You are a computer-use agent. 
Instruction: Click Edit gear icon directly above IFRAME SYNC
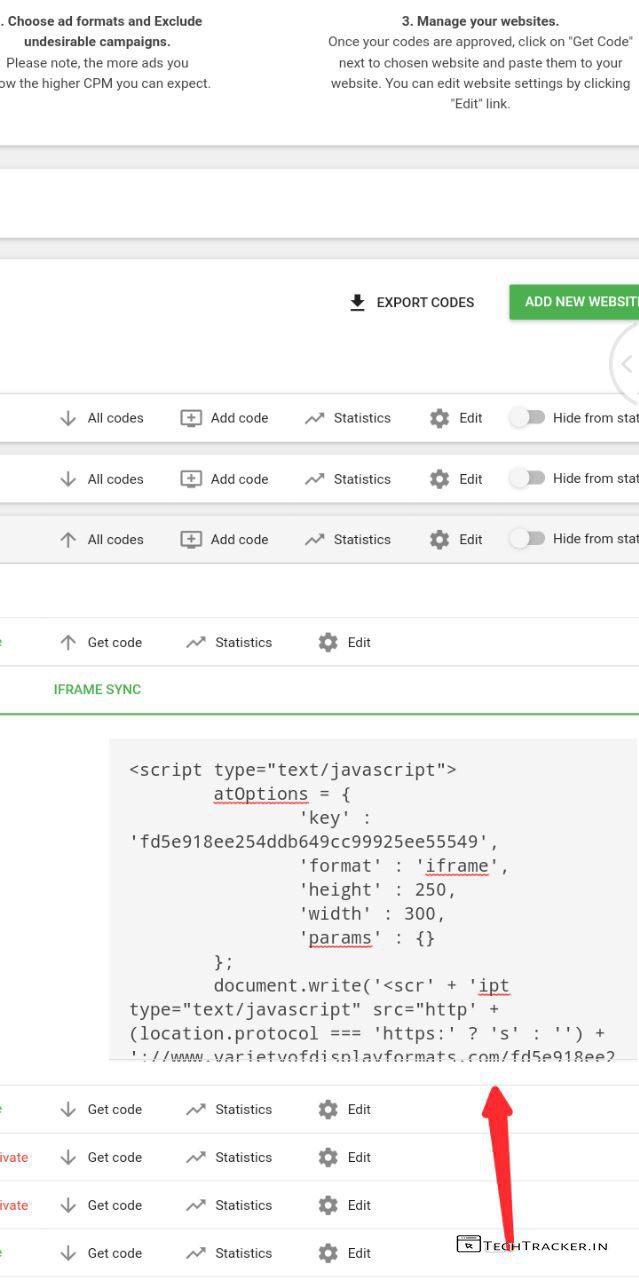coord(328,643)
